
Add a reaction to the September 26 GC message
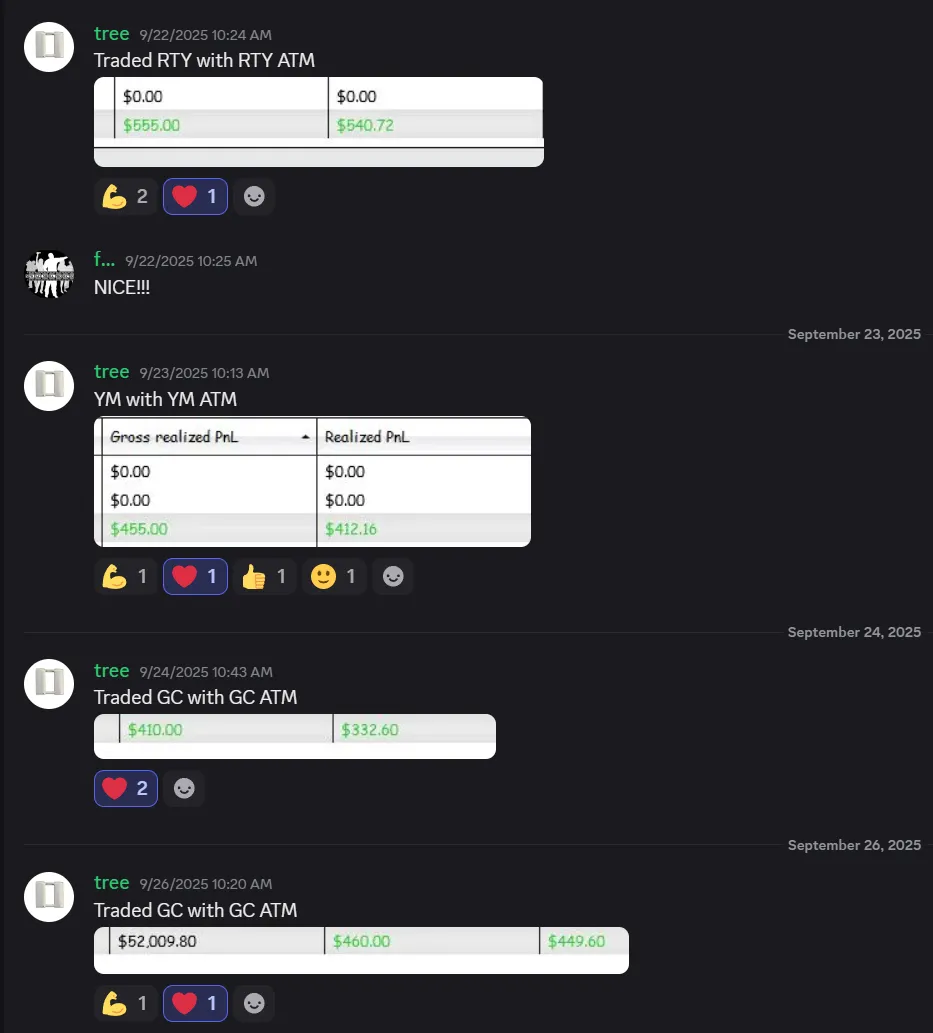click(x=254, y=1004)
